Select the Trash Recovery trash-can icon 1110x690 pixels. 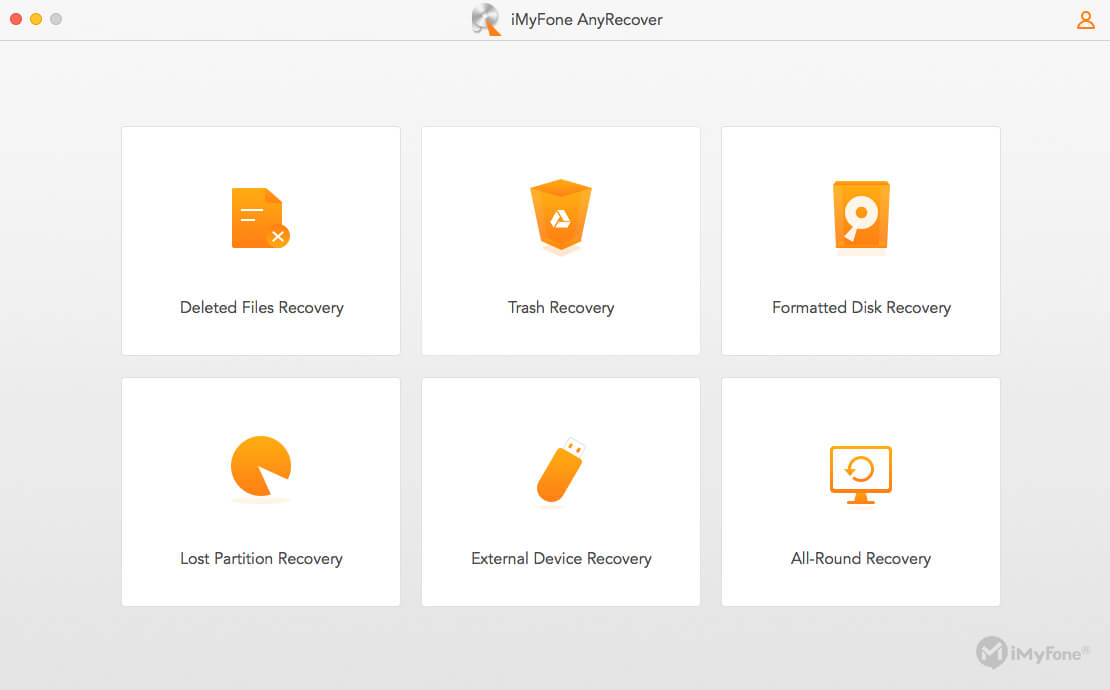pos(560,216)
